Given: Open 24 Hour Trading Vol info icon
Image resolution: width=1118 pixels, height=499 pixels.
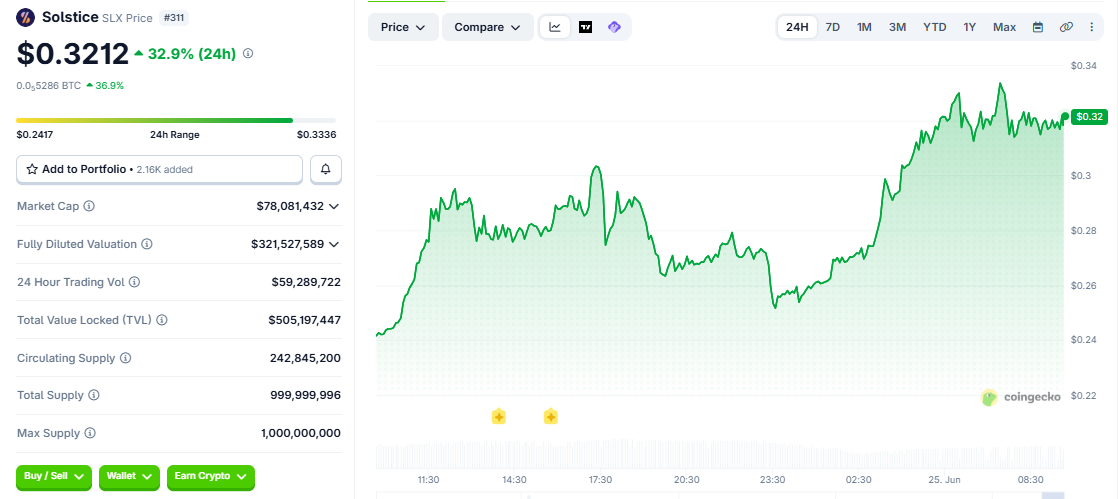Looking at the screenshot, I should coord(134,282).
